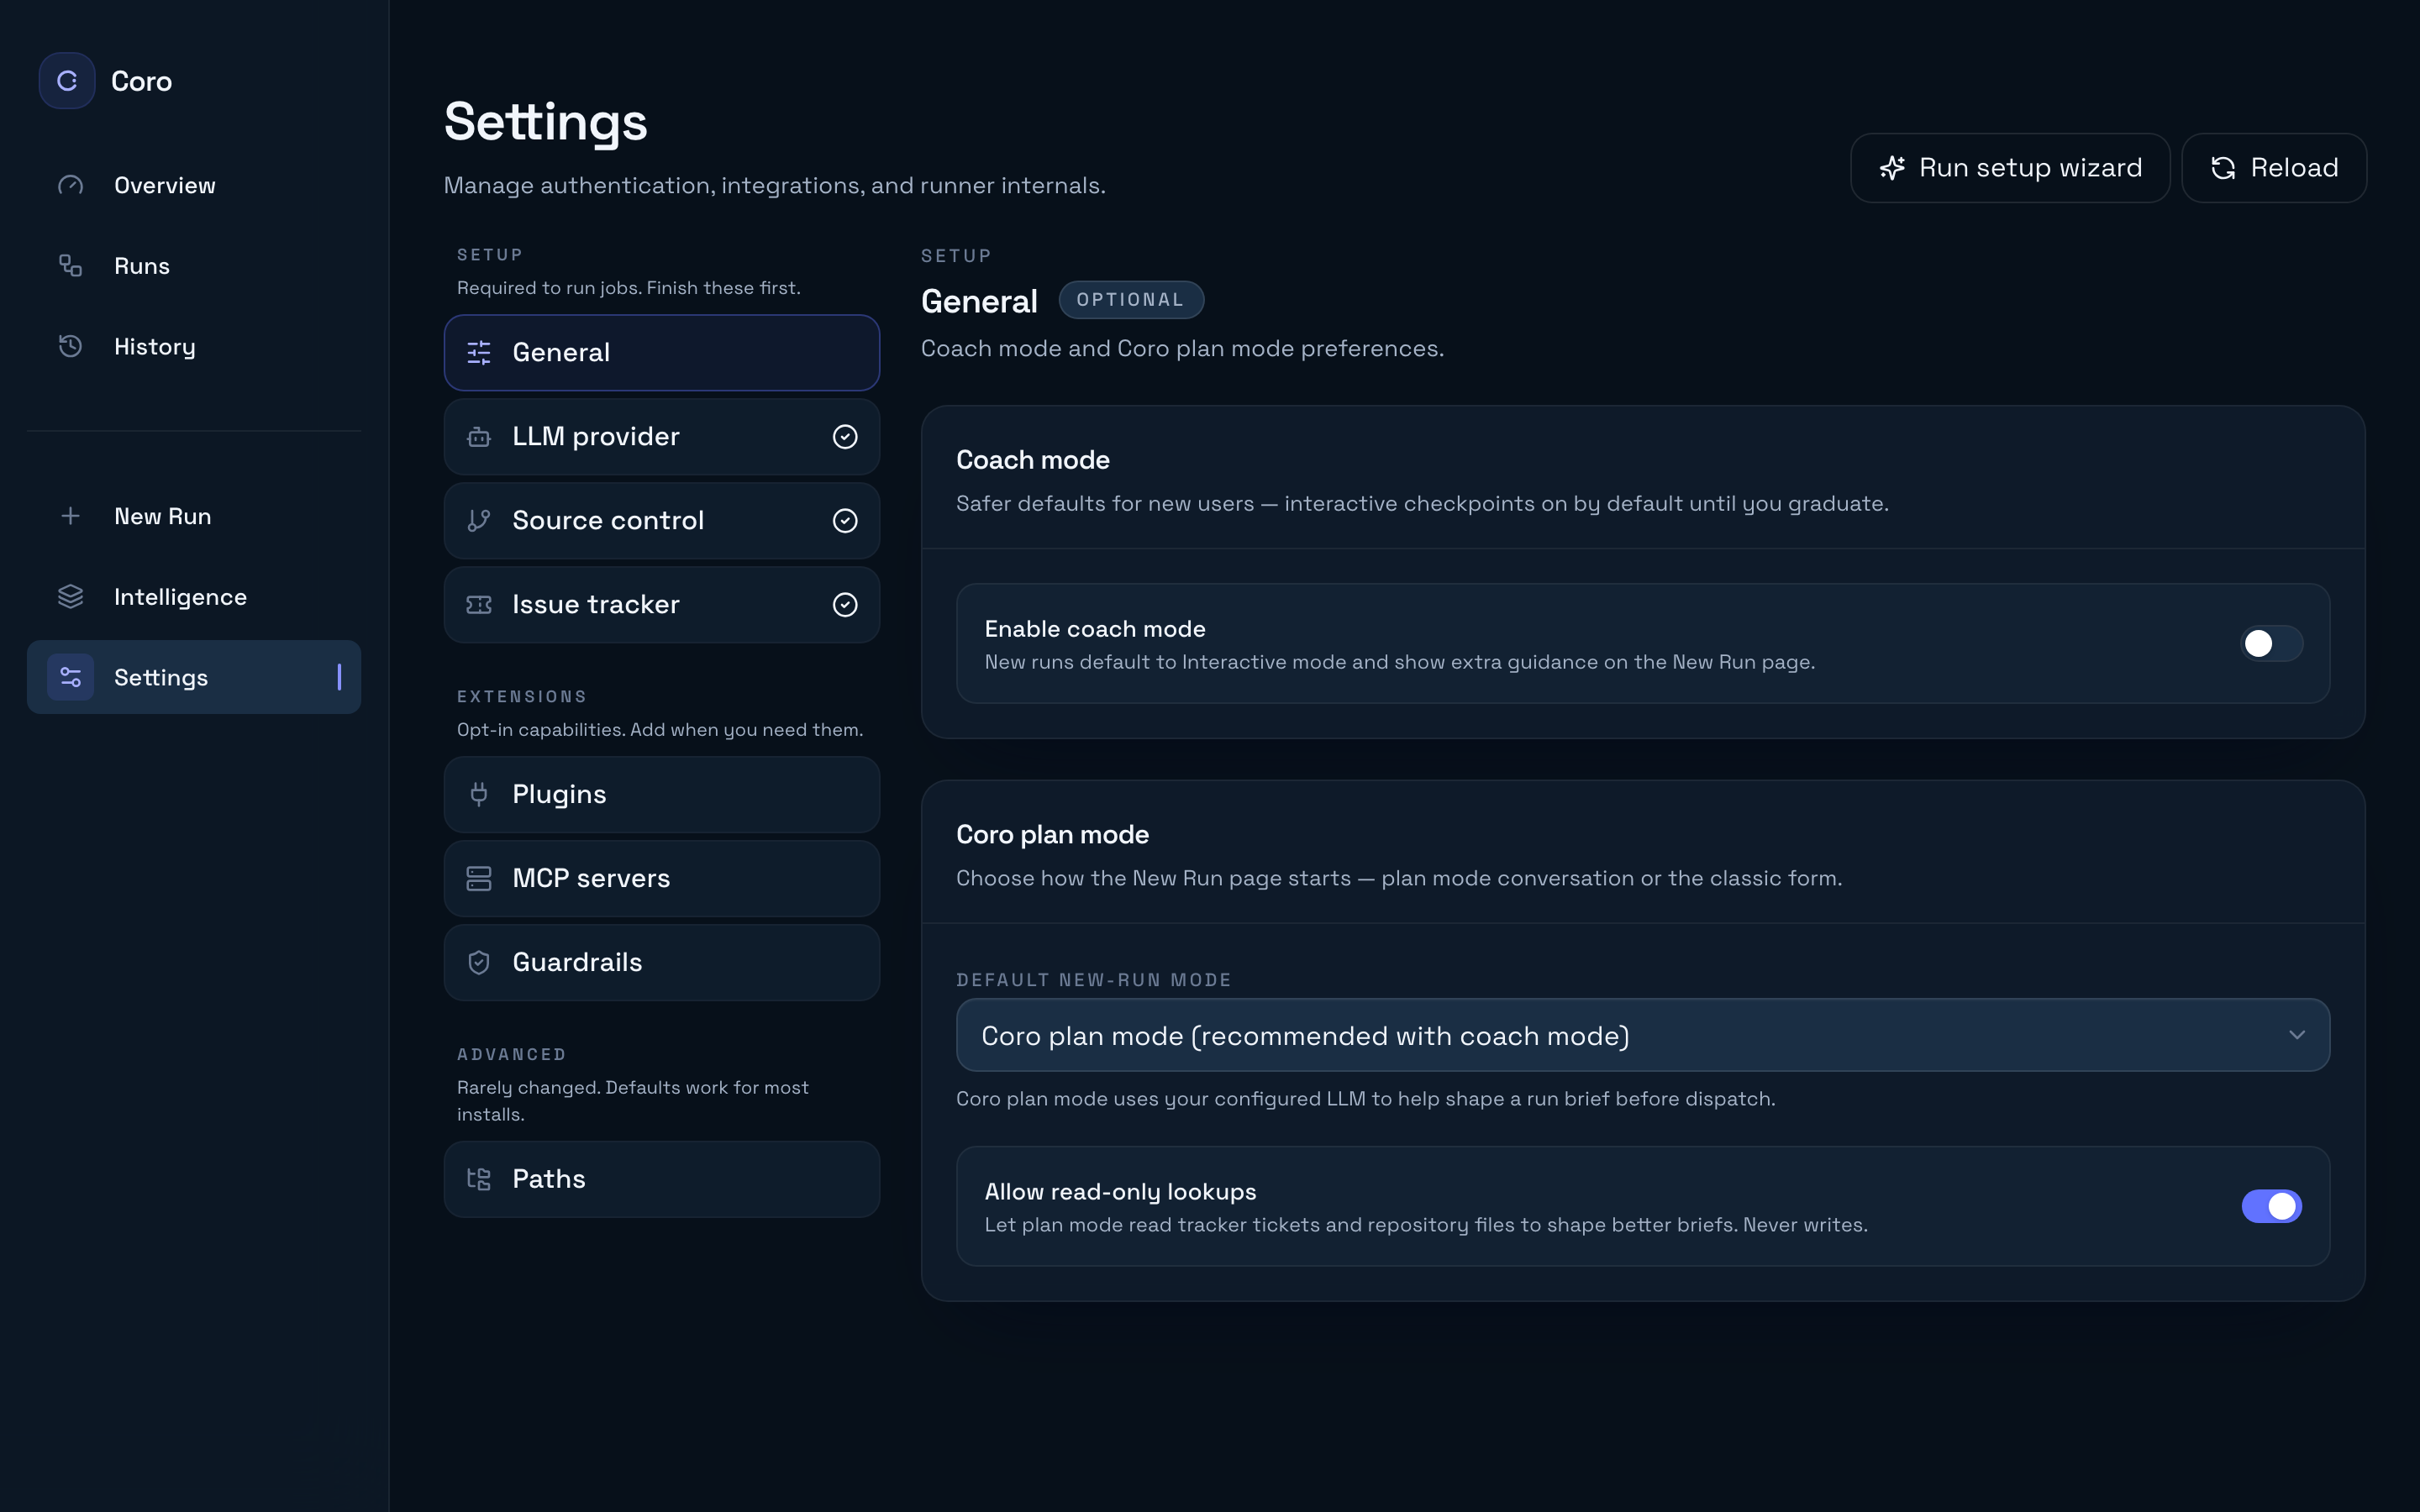
Task: Click the Issue tracker ticket icon
Action: [479, 604]
